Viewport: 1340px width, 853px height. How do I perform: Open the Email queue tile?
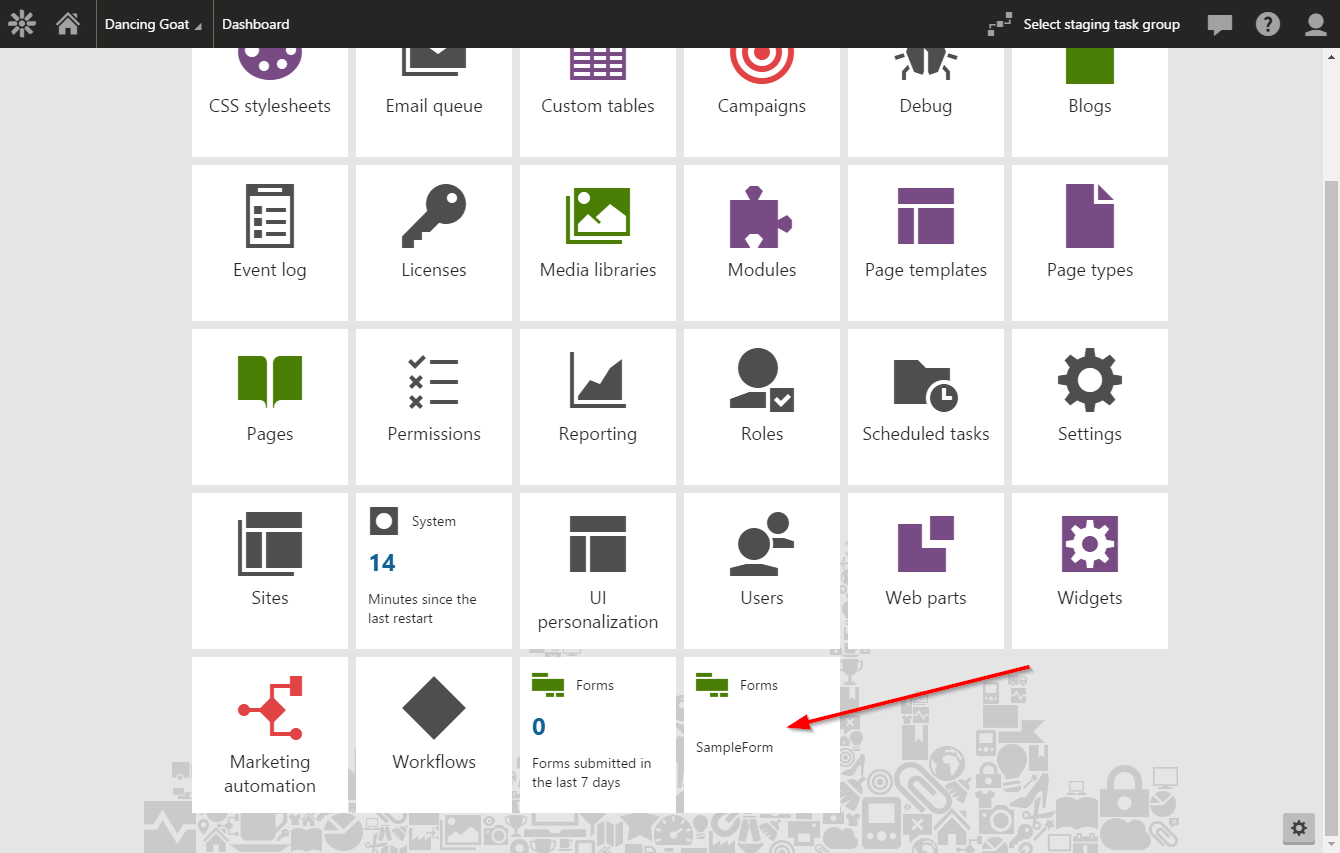tap(434, 102)
